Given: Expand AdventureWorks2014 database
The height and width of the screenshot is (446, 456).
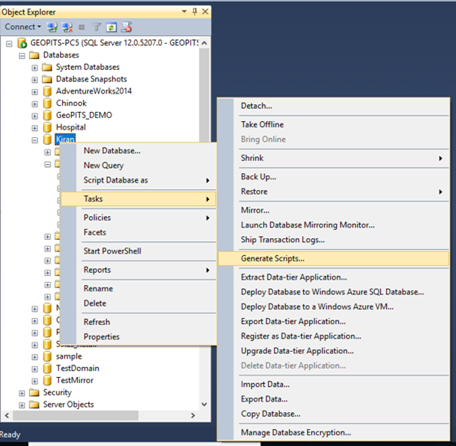Looking at the screenshot, I should [35, 92].
